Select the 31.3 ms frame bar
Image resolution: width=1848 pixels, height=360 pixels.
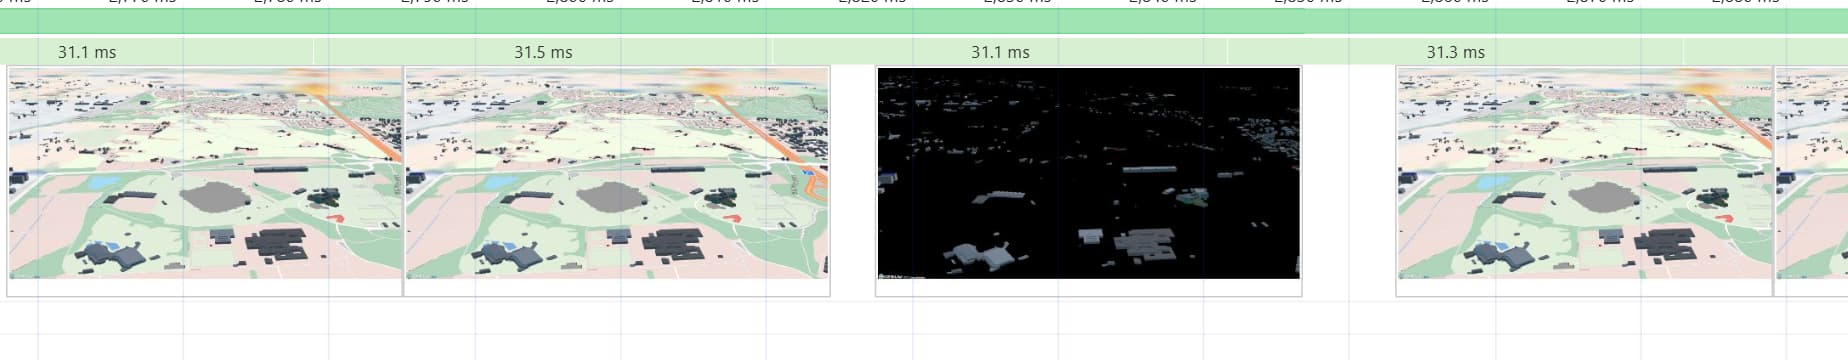pos(1456,52)
